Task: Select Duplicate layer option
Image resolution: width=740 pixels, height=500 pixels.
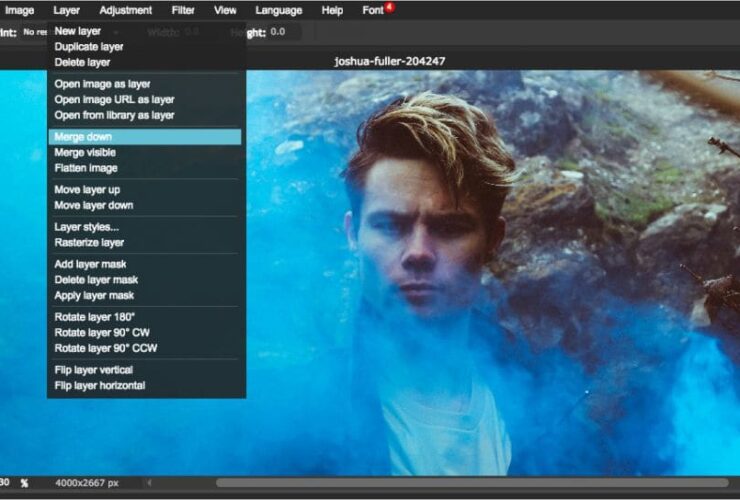Action: [144, 47]
